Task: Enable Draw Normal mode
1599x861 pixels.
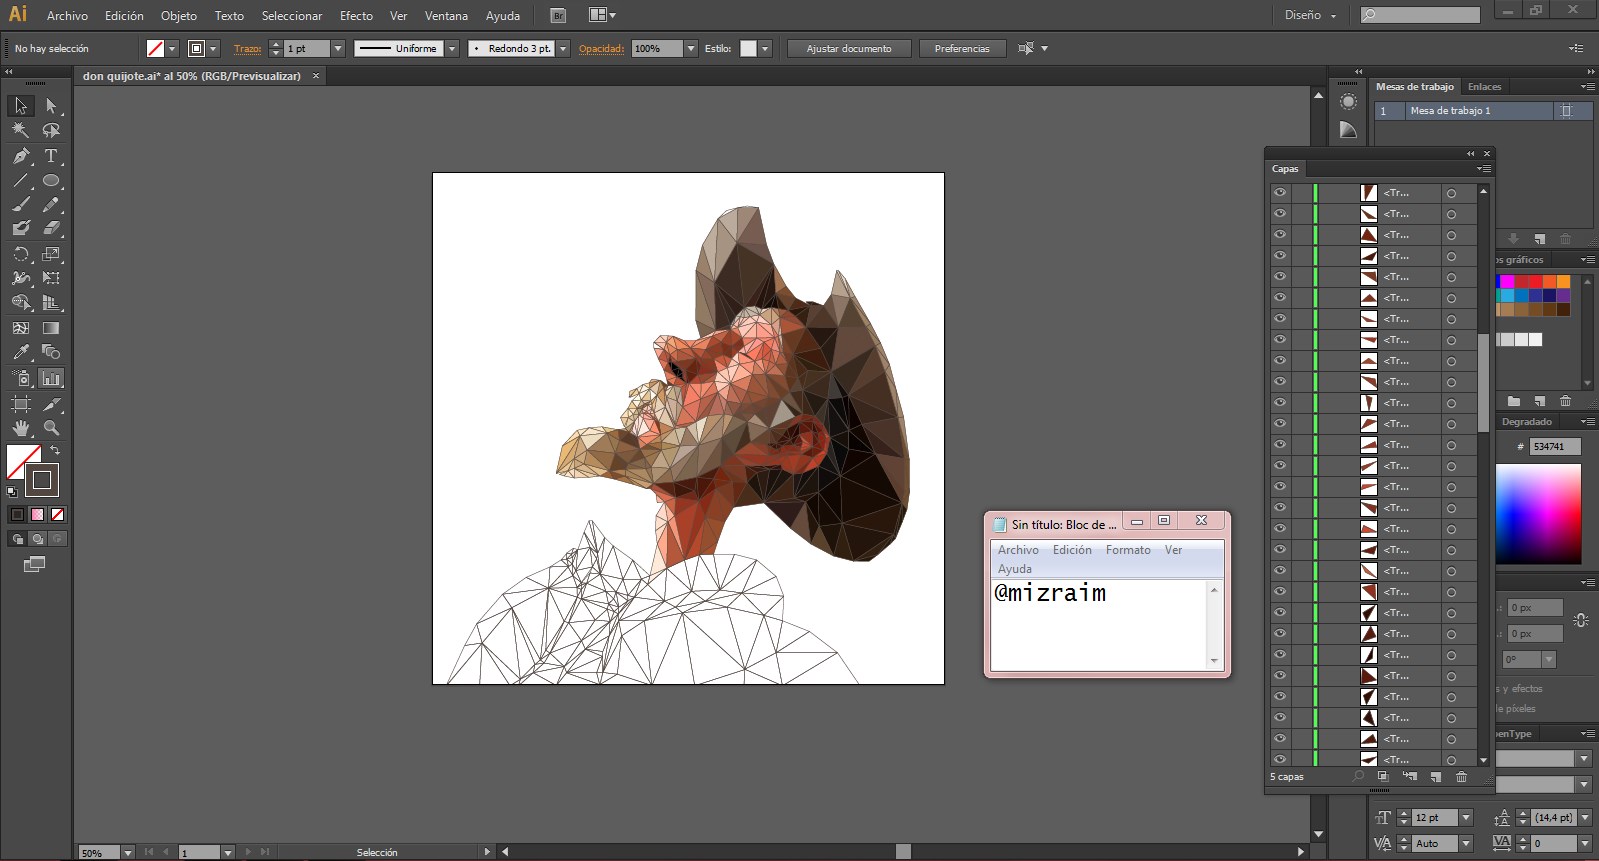Action: click(x=17, y=539)
